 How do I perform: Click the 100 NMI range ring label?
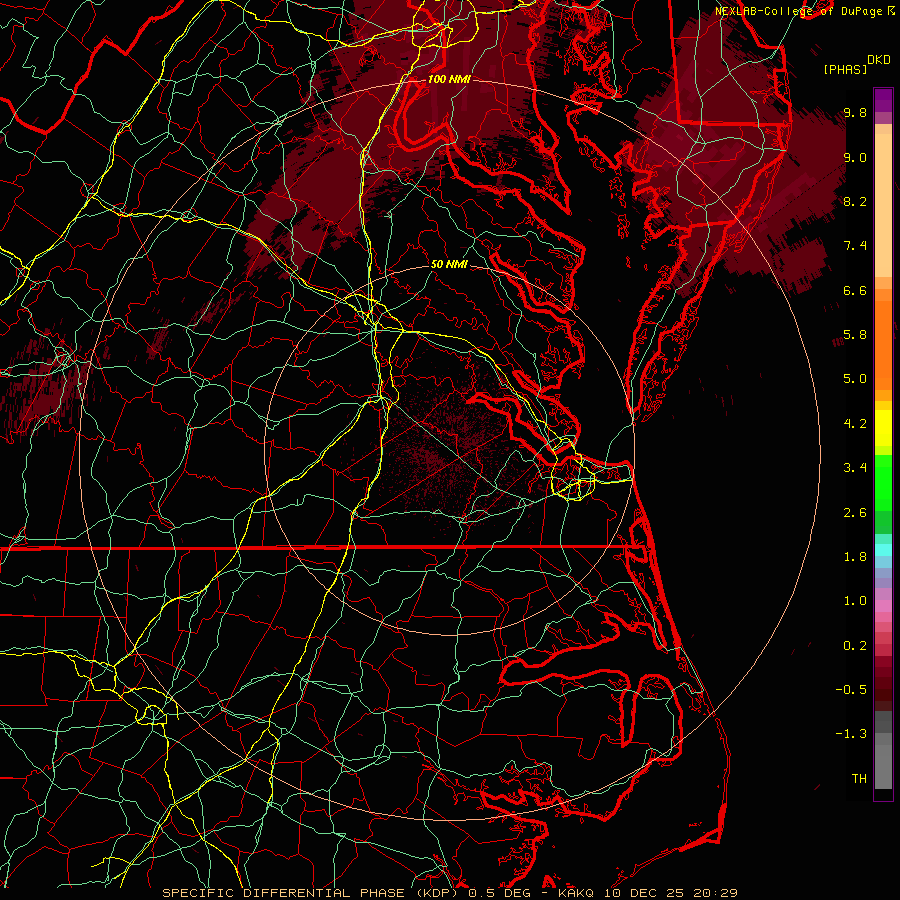[x=449, y=79]
